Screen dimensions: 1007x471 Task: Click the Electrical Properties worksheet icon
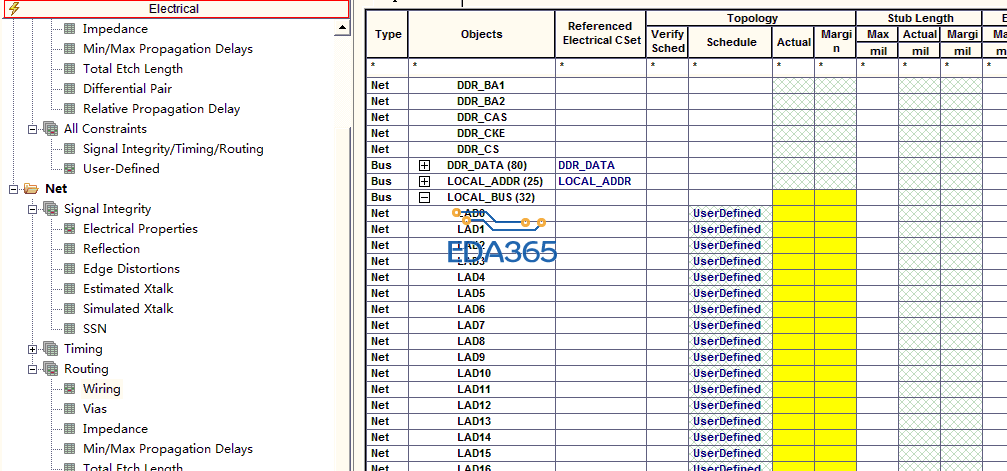click(70, 229)
